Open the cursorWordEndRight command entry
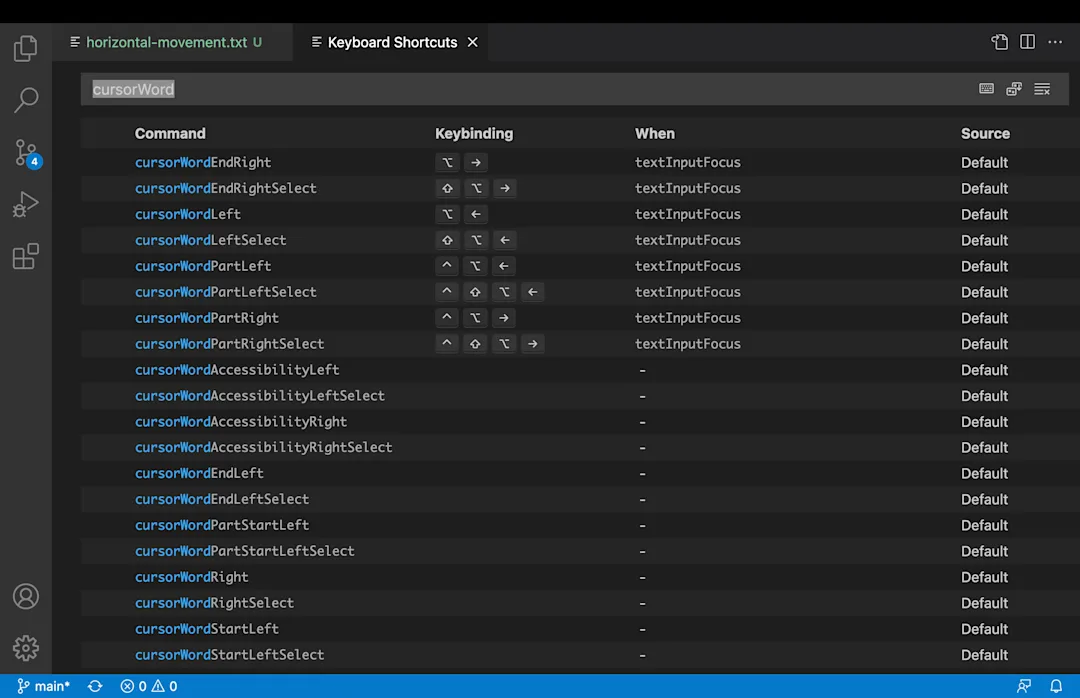The width and height of the screenshot is (1080, 698). point(202,162)
